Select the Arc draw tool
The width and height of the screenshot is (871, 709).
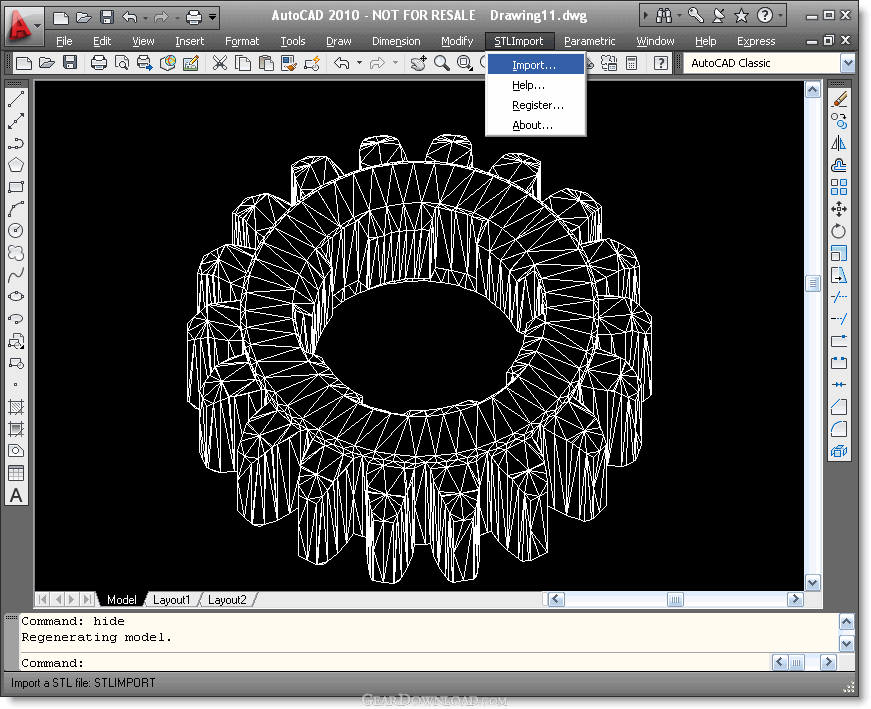pyautogui.click(x=16, y=209)
